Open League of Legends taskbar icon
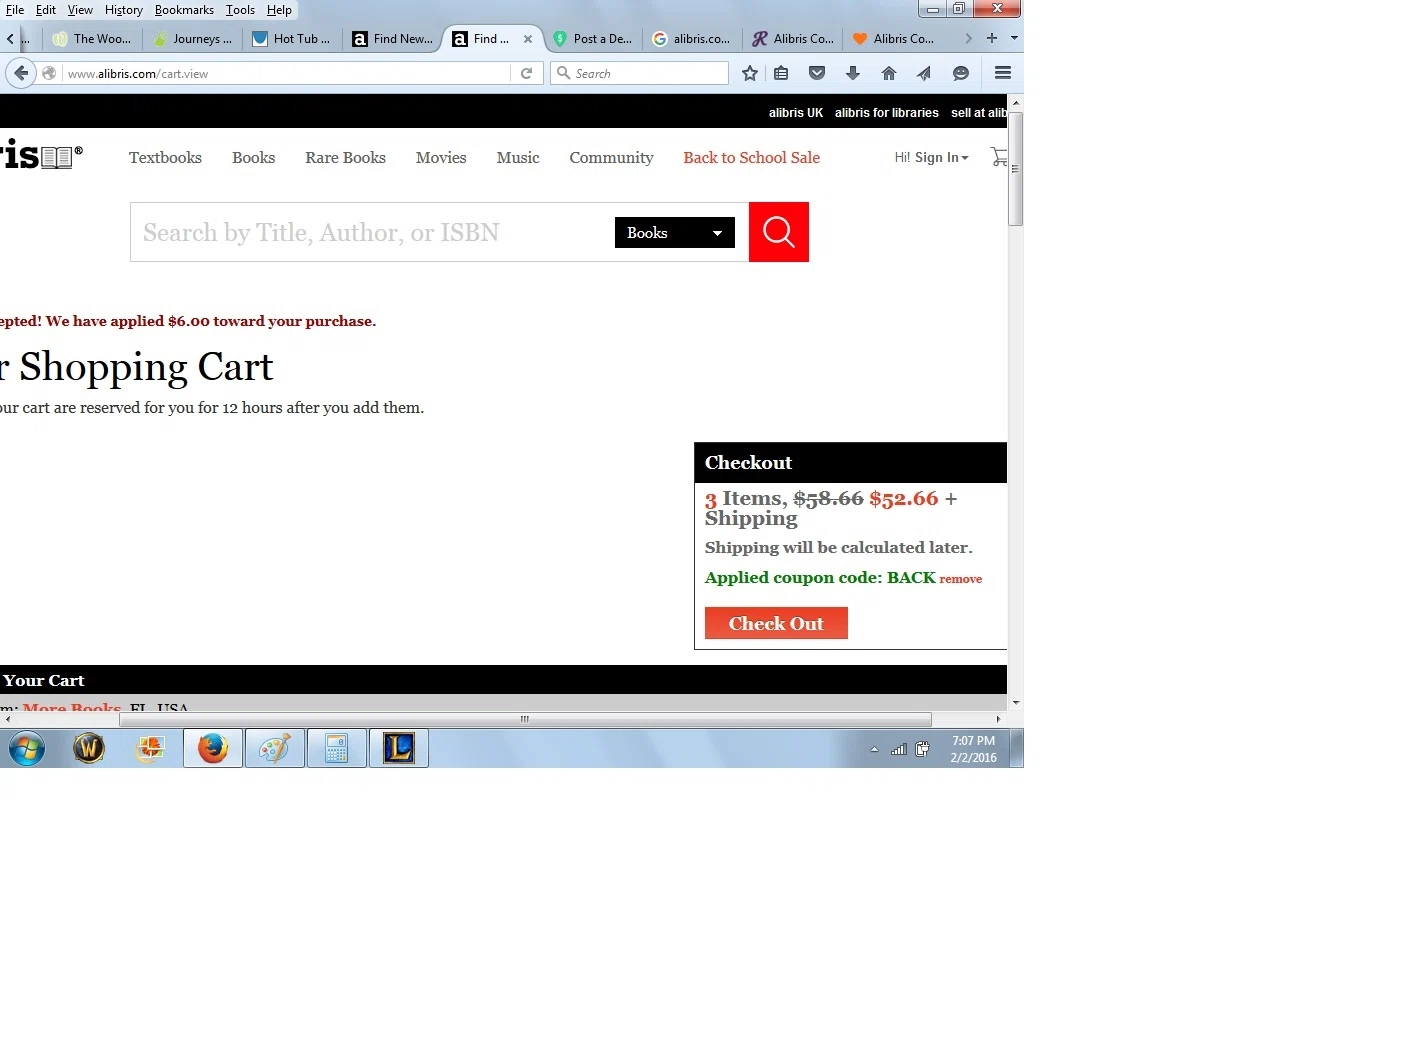Image resolution: width=1422 pixels, height=1064 pixels. coord(399,748)
